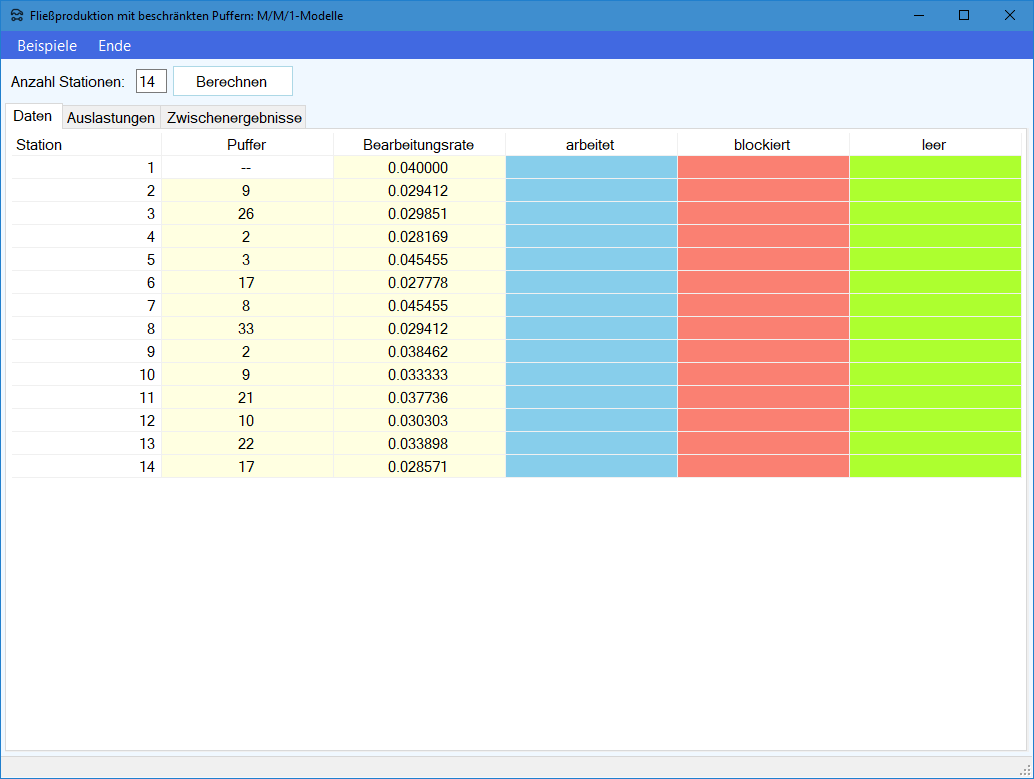The image size is (1034, 779).
Task: Click the Bearbeitungsrate column header
Action: tap(418, 145)
